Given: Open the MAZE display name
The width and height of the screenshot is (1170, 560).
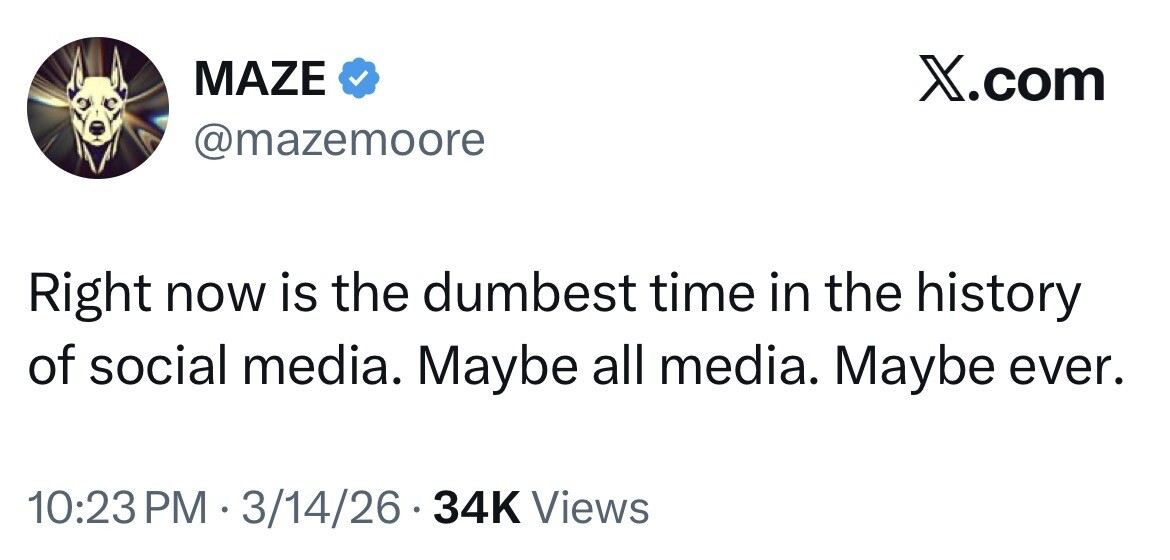Looking at the screenshot, I should point(260,78).
